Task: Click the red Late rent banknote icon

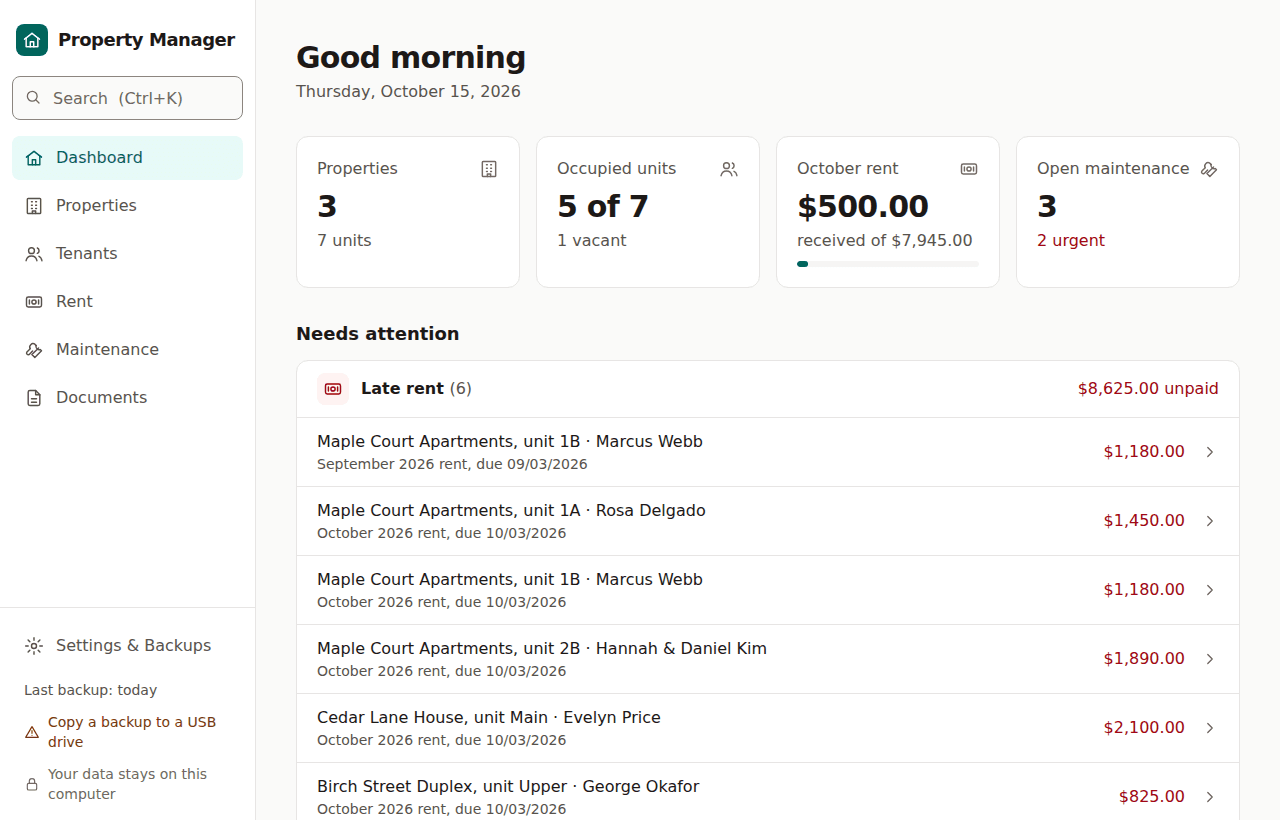Action: click(333, 389)
